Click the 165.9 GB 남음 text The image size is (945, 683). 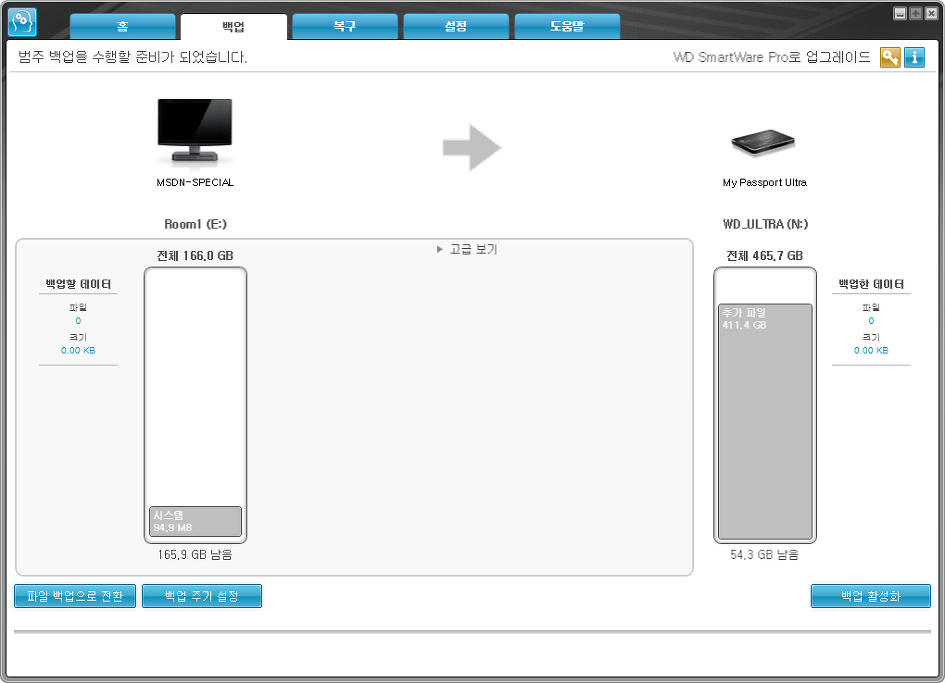pyautogui.click(x=195, y=555)
